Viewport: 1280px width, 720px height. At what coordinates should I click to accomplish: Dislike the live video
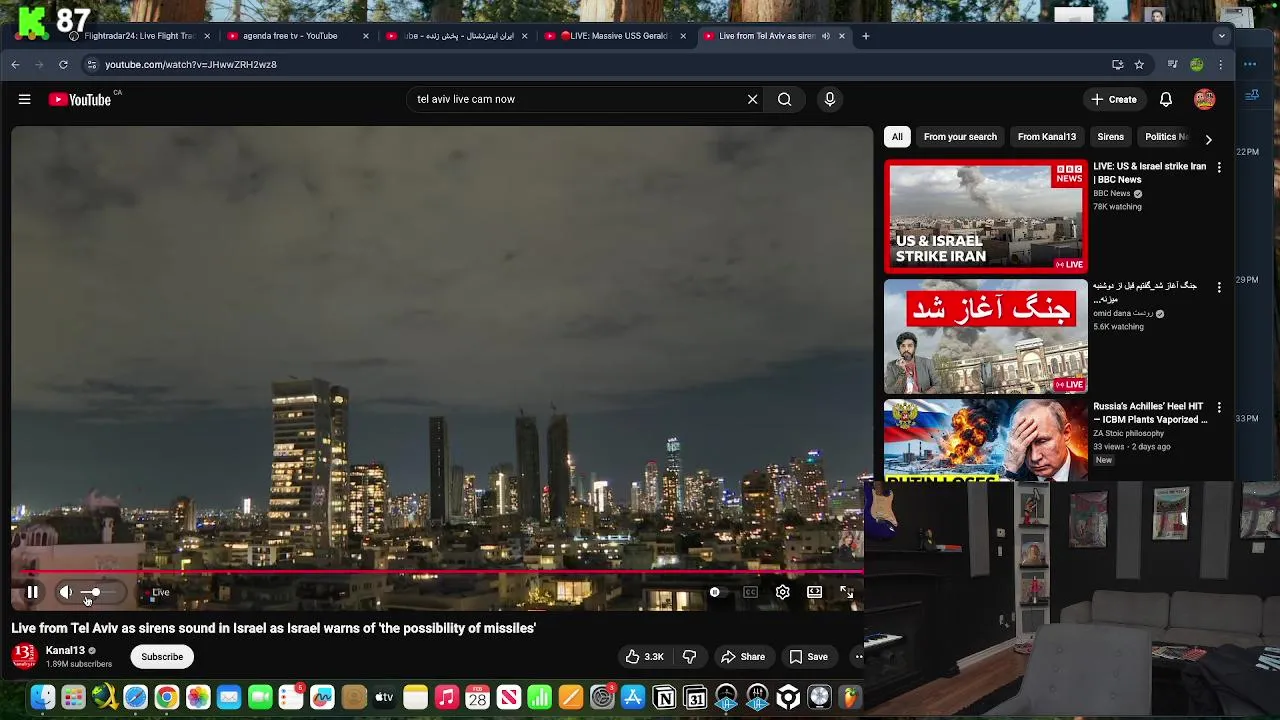click(689, 657)
